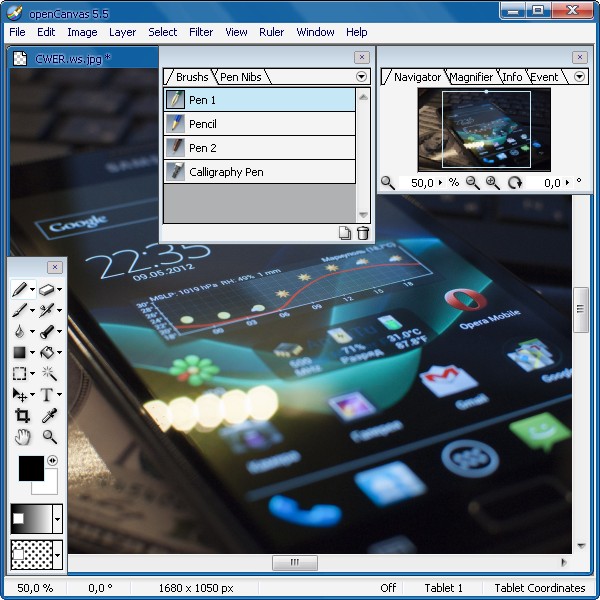Activate the Hand pan tool
Screen dimensions: 600x600
pyautogui.click(x=21, y=437)
